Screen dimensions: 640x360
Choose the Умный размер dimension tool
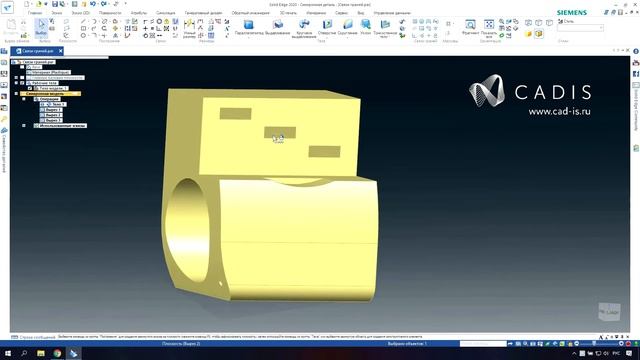click(x=189, y=28)
